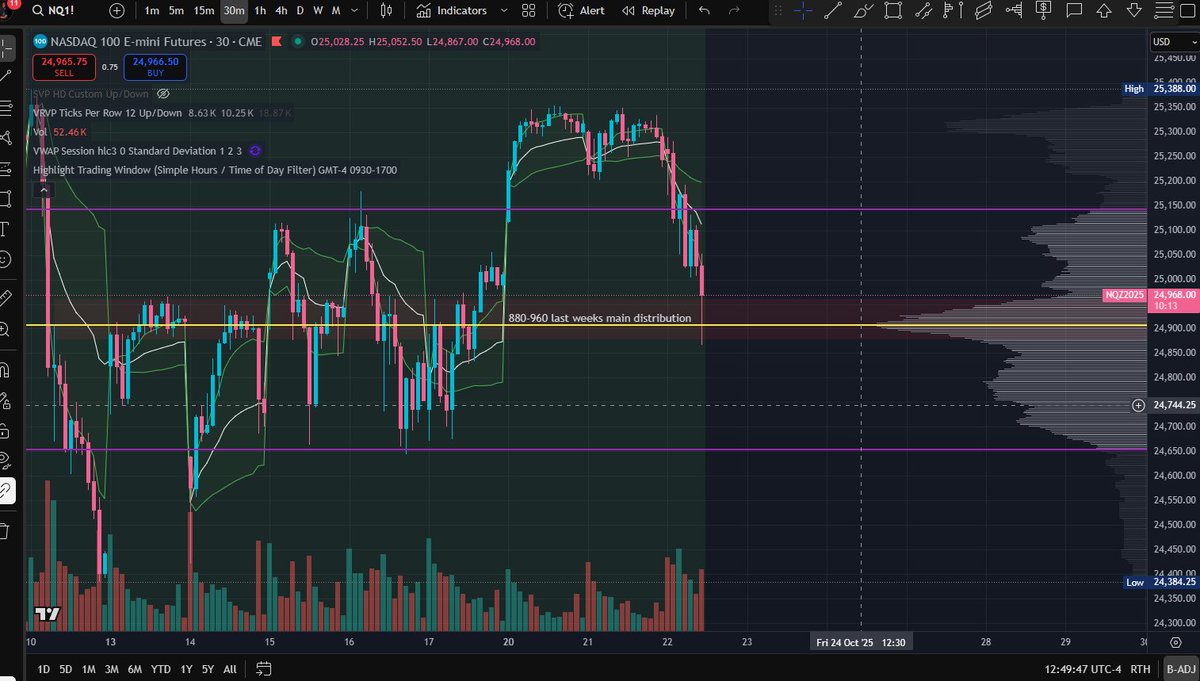
Task: Open the indicator templates grid icon
Action: [x=531, y=10]
